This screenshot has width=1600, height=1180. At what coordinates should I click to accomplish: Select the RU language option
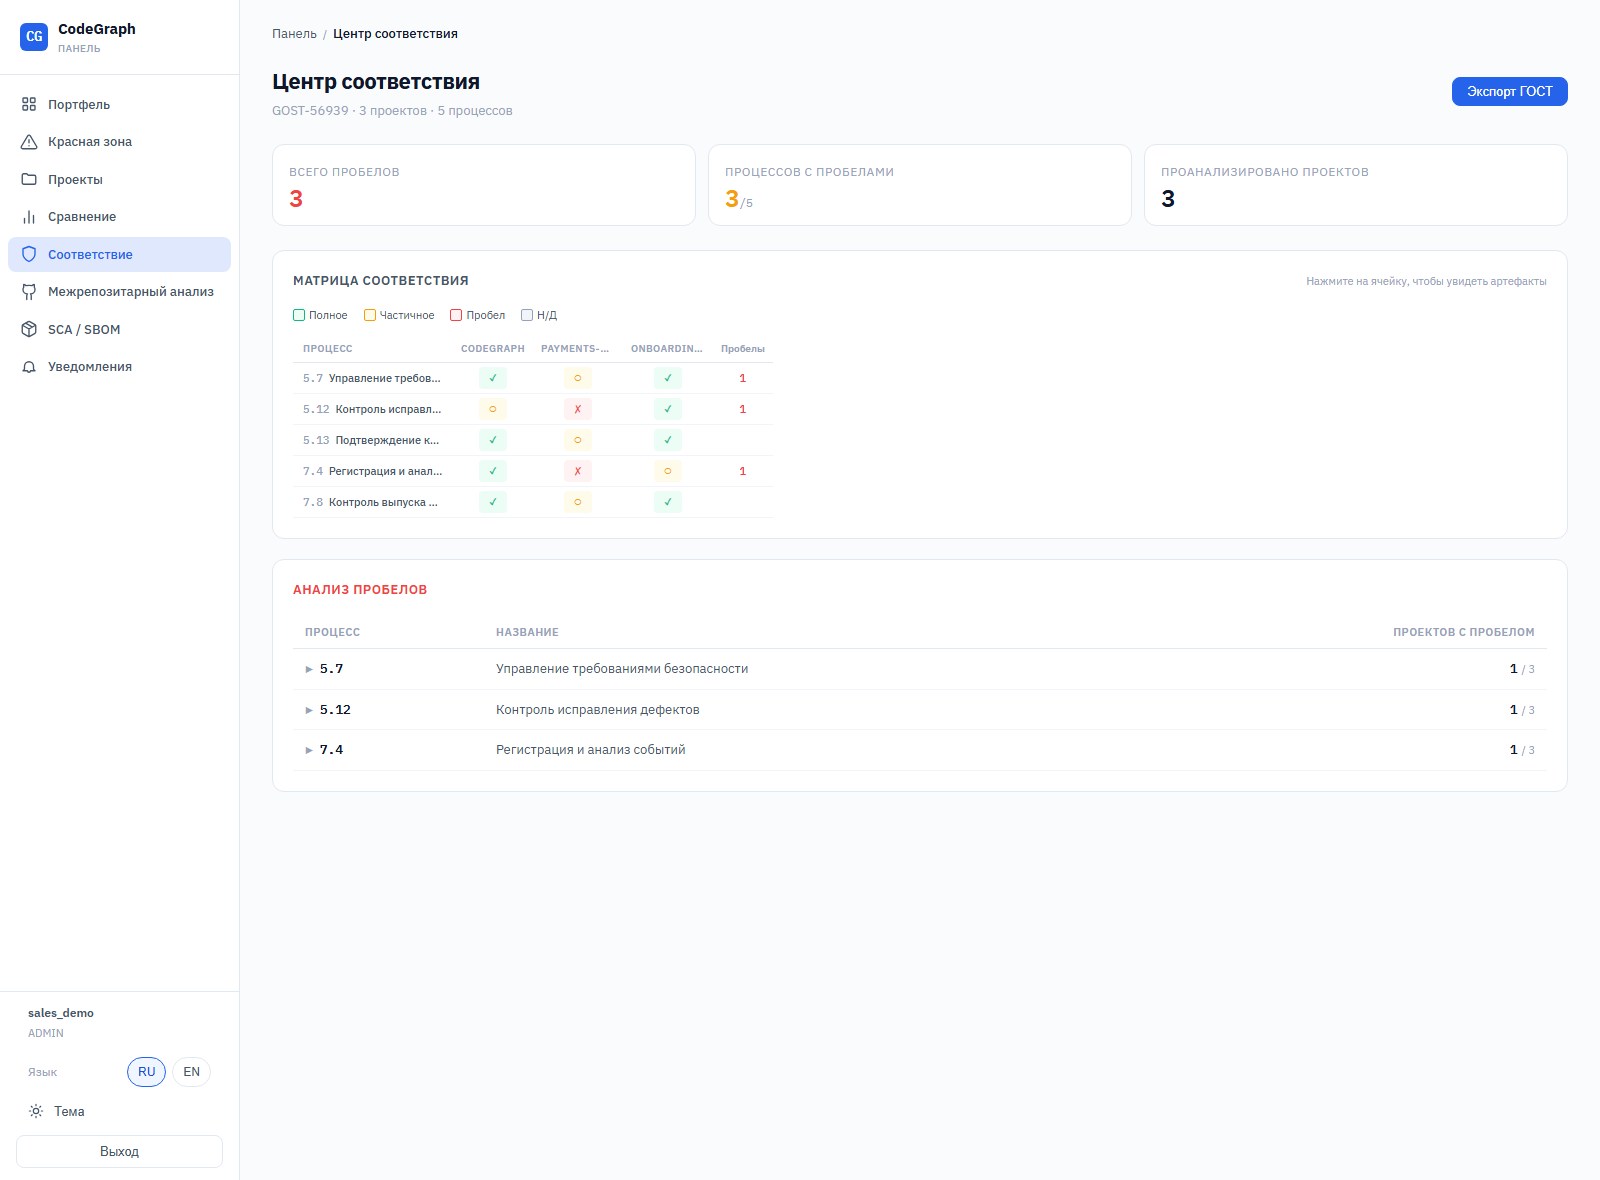point(146,1072)
